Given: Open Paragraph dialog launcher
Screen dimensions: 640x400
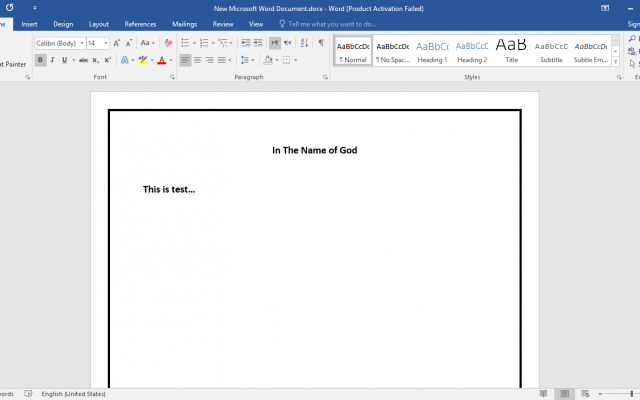Looking at the screenshot, I should (x=325, y=77).
